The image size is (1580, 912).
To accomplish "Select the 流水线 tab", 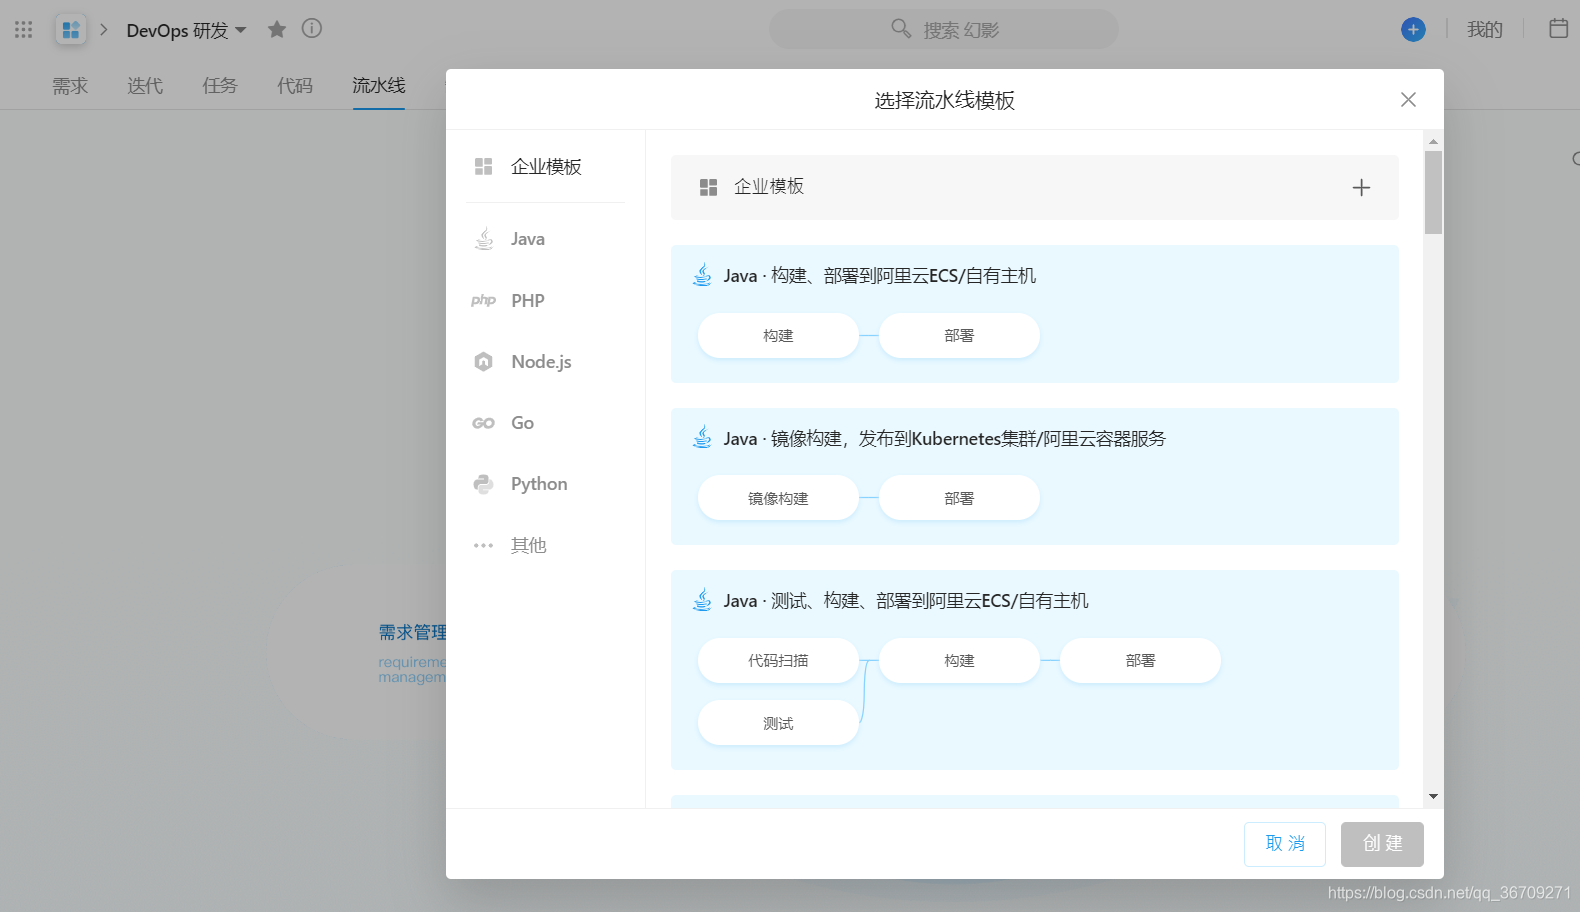I will (x=379, y=86).
